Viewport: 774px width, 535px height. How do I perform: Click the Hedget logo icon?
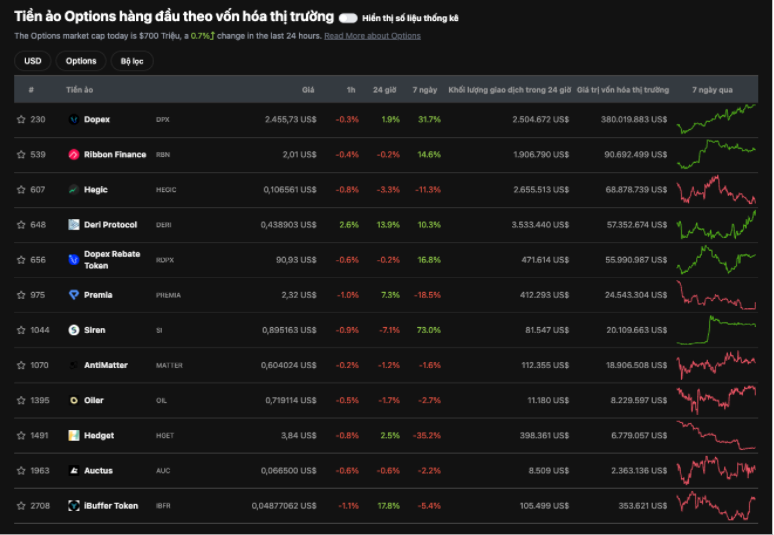tap(74, 436)
